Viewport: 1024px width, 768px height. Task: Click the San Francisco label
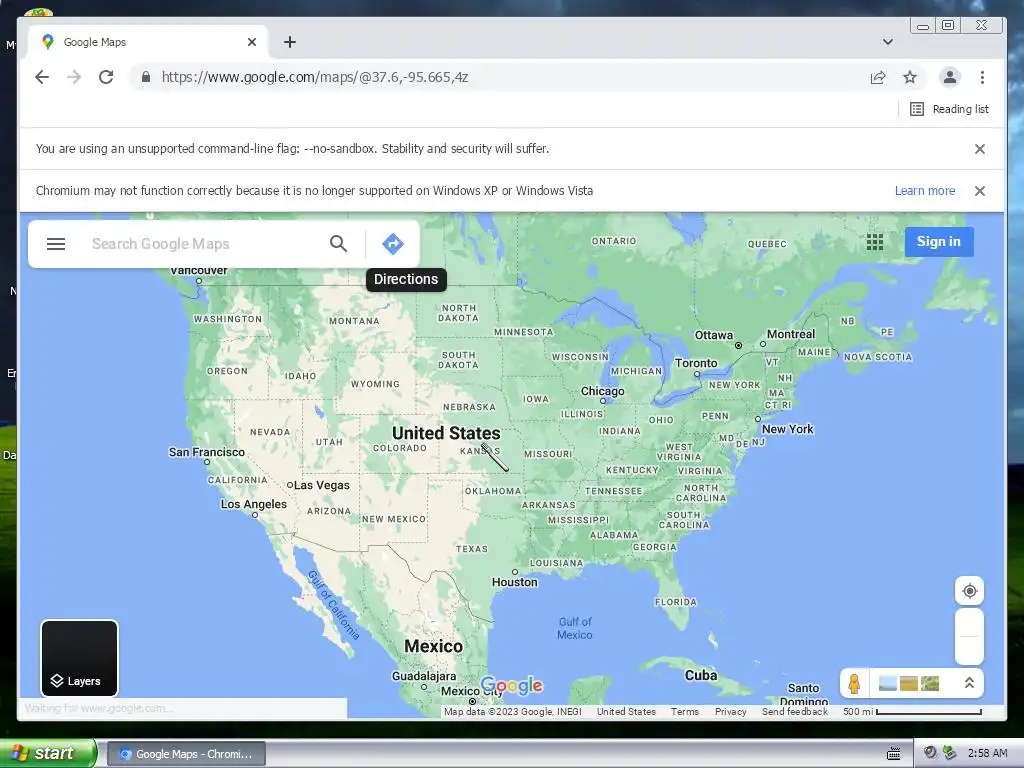[x=206, y=452]
